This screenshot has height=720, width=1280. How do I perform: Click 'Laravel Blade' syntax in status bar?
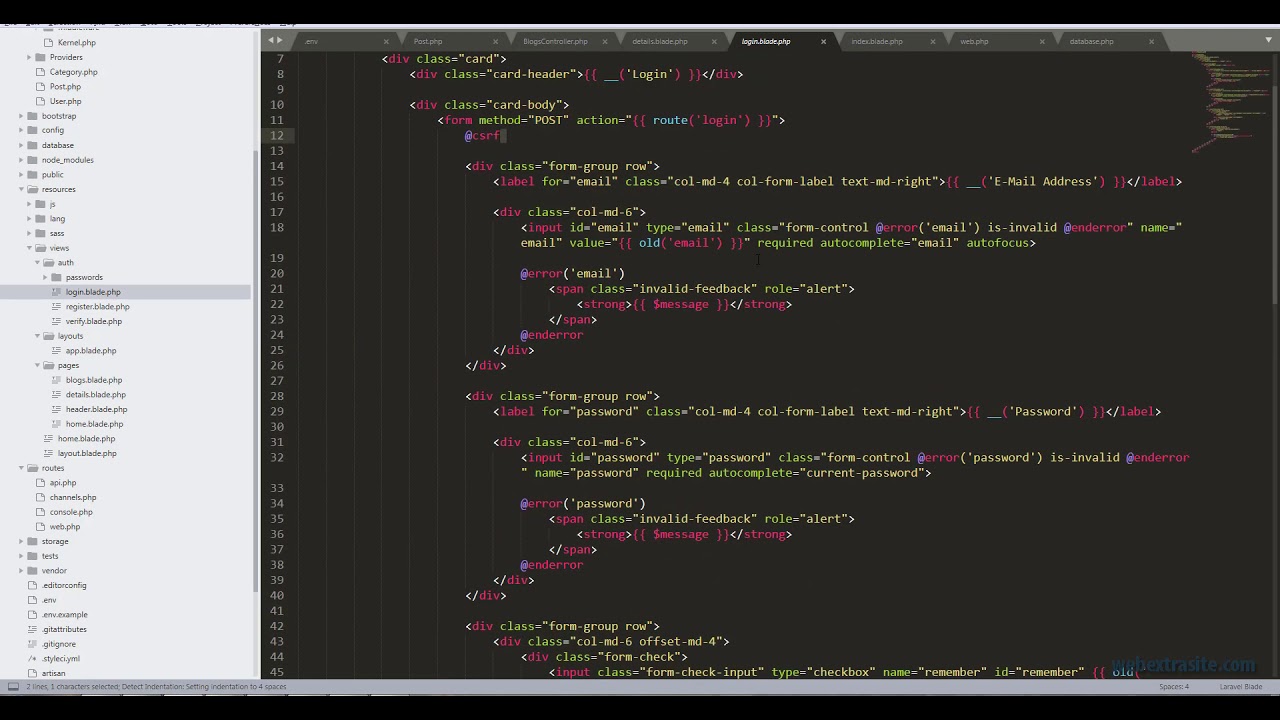1241,687
